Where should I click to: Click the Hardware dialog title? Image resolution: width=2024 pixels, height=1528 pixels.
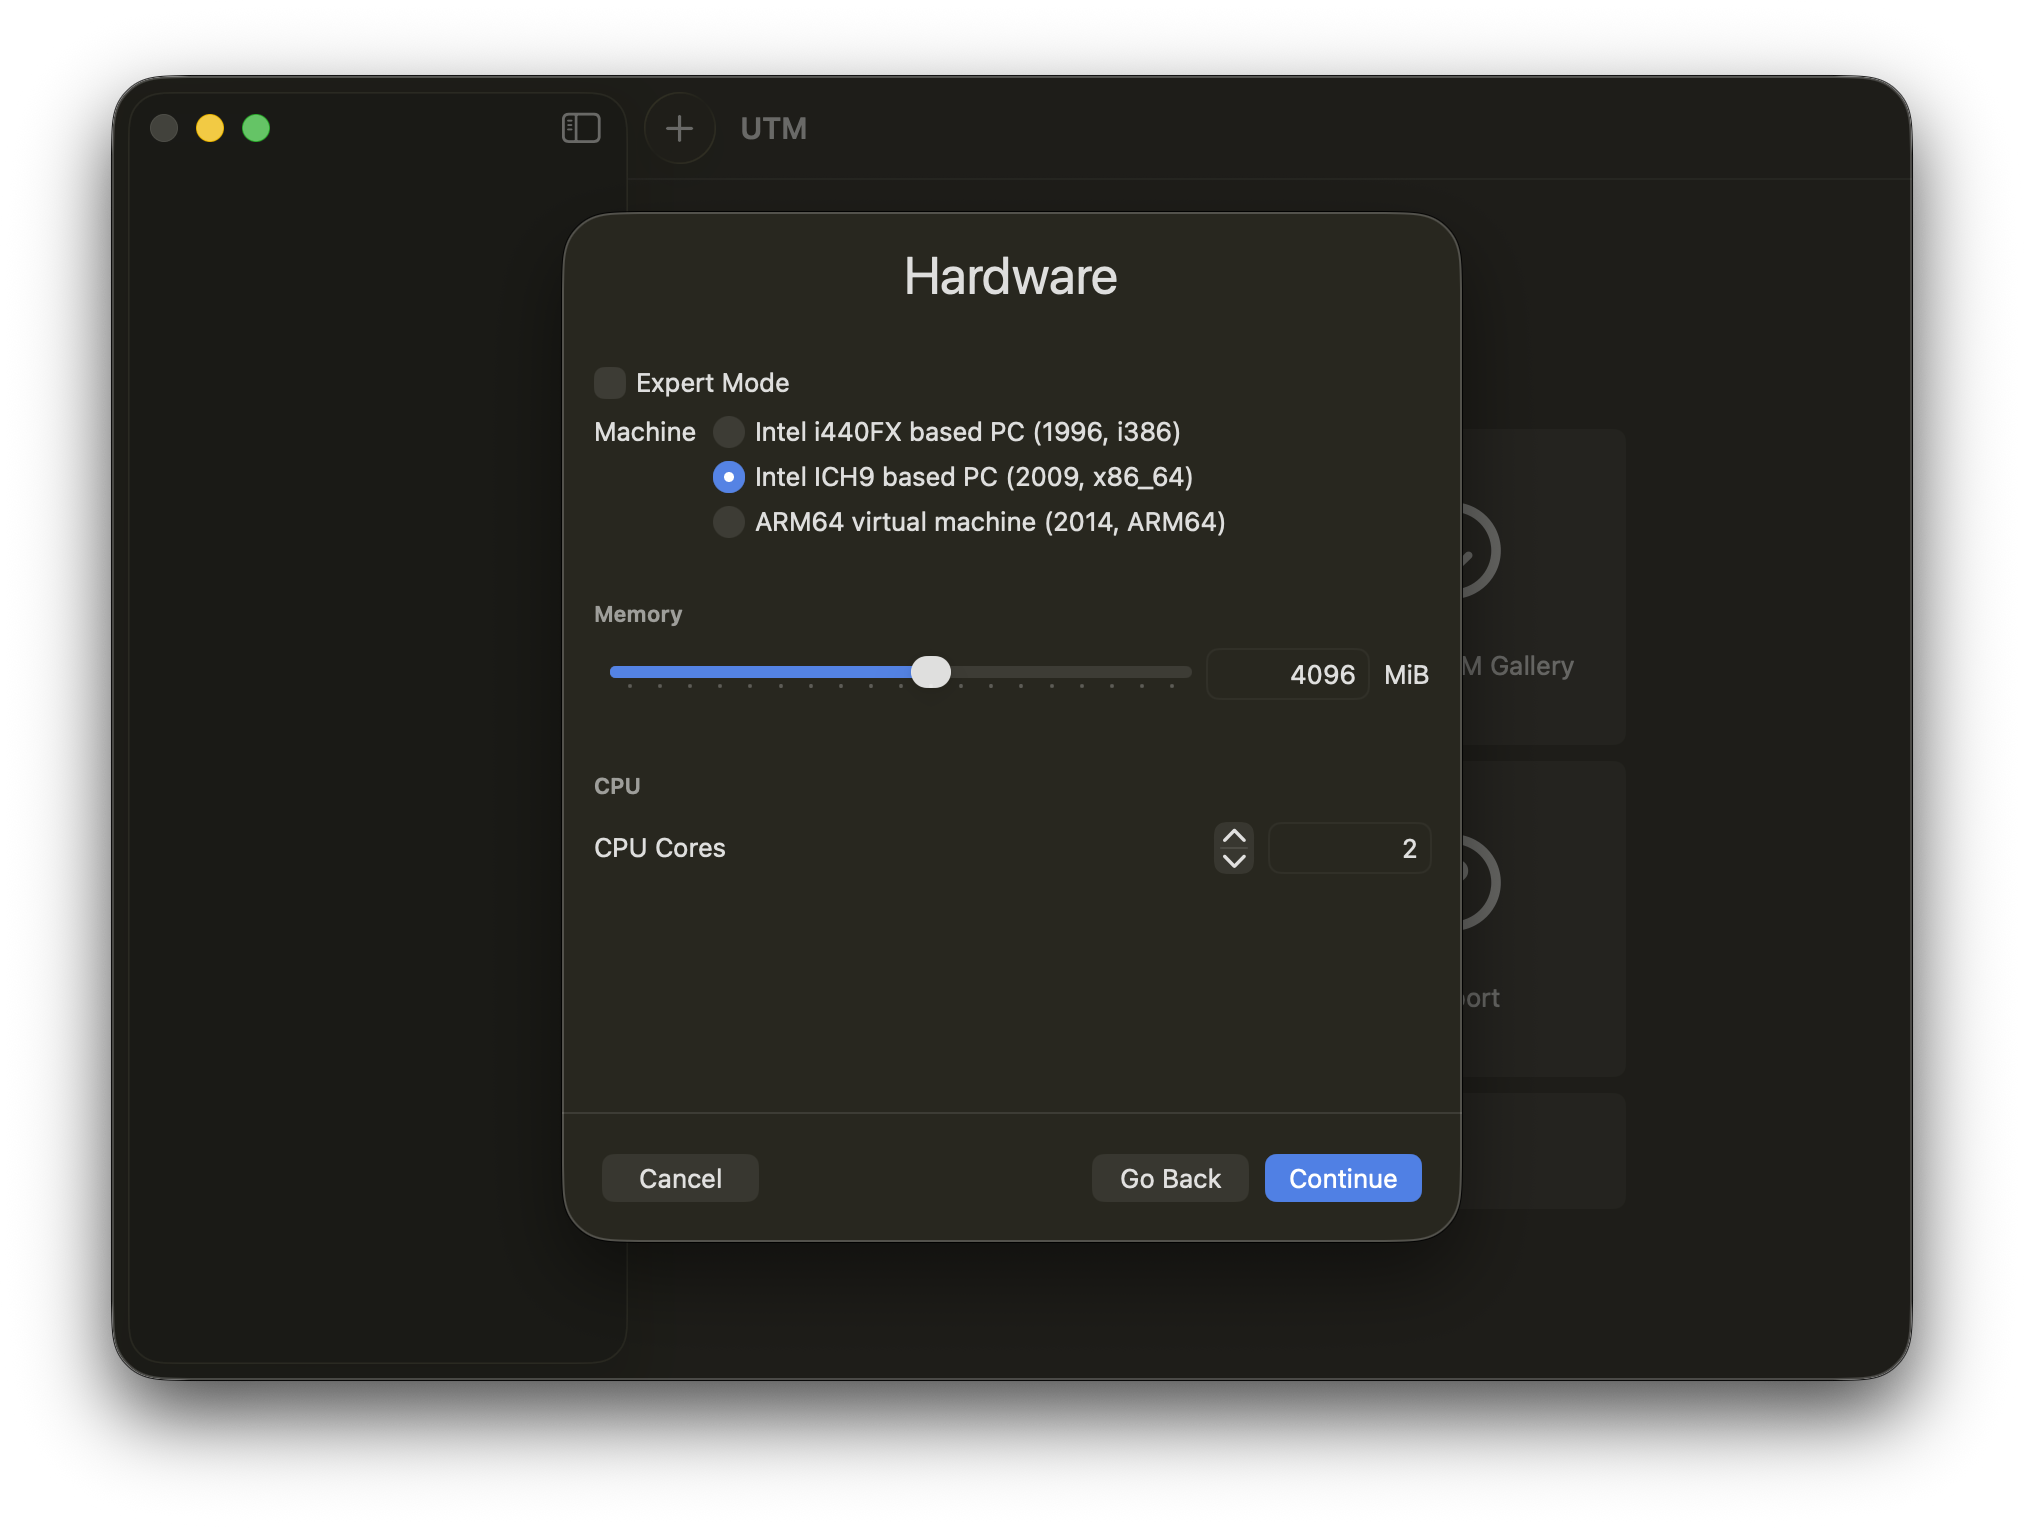click(1011, 275)
